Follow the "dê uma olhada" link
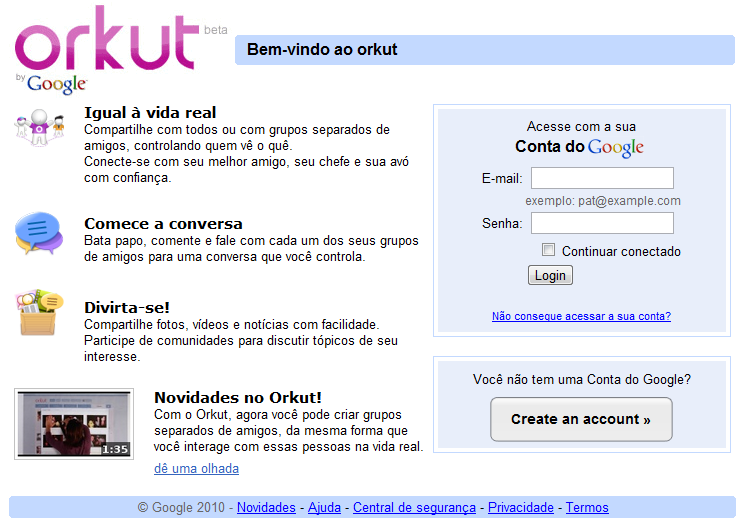The image size is (745, 523). pyautogui.click(x=196, y=469)
